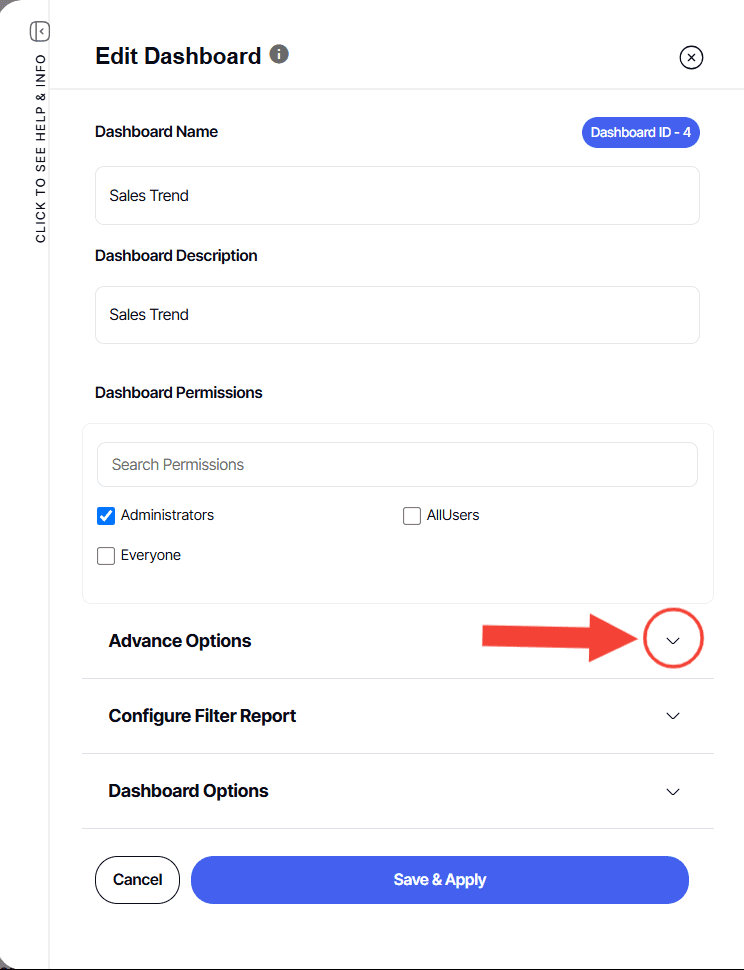Expand the Dashboard Options chevron

coord(673,791)
